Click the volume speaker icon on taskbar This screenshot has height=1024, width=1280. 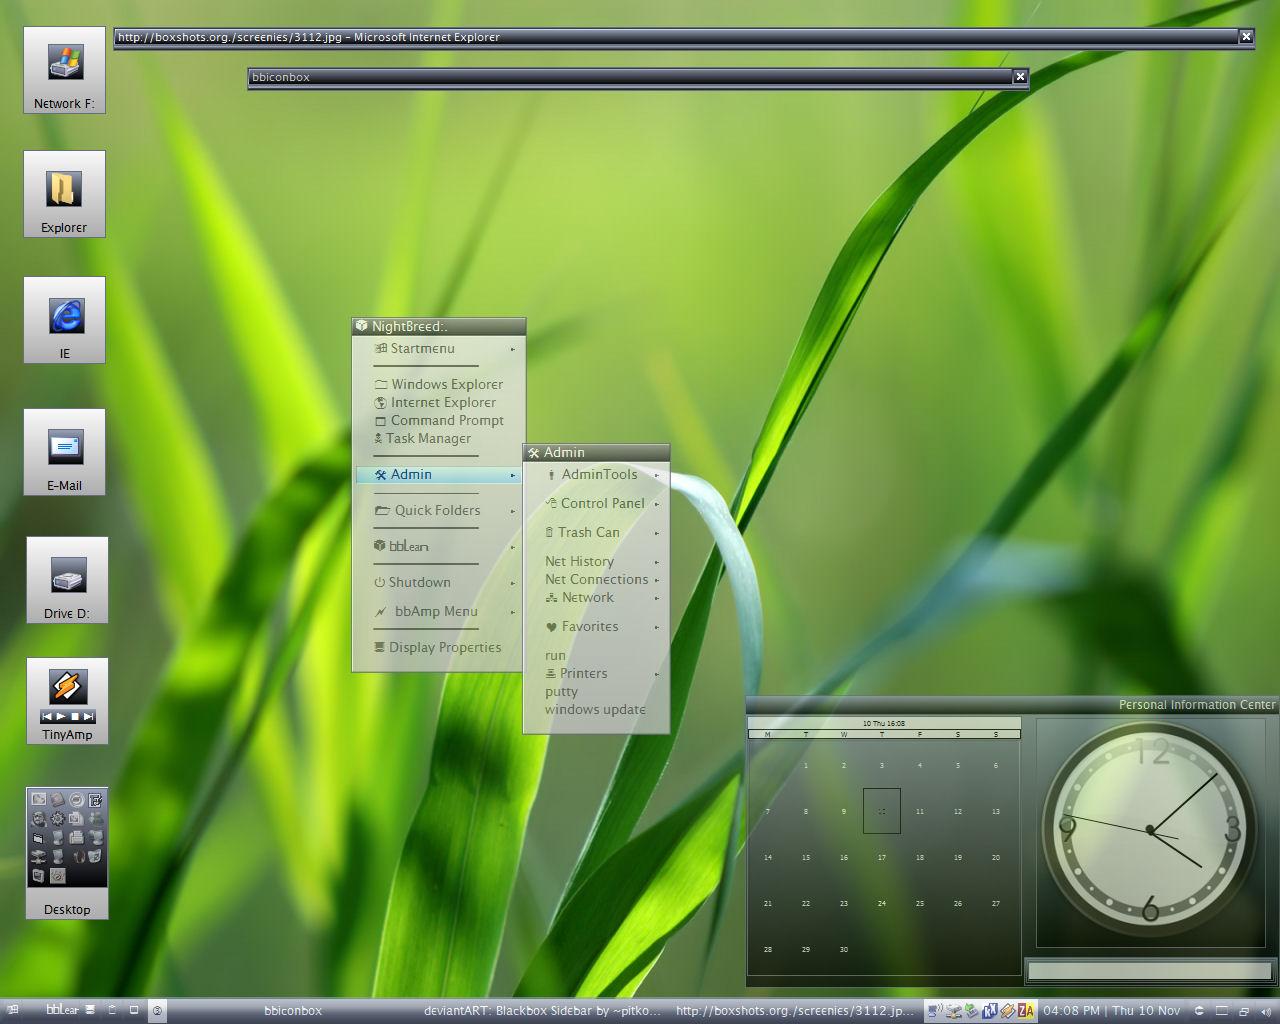1267,1011
